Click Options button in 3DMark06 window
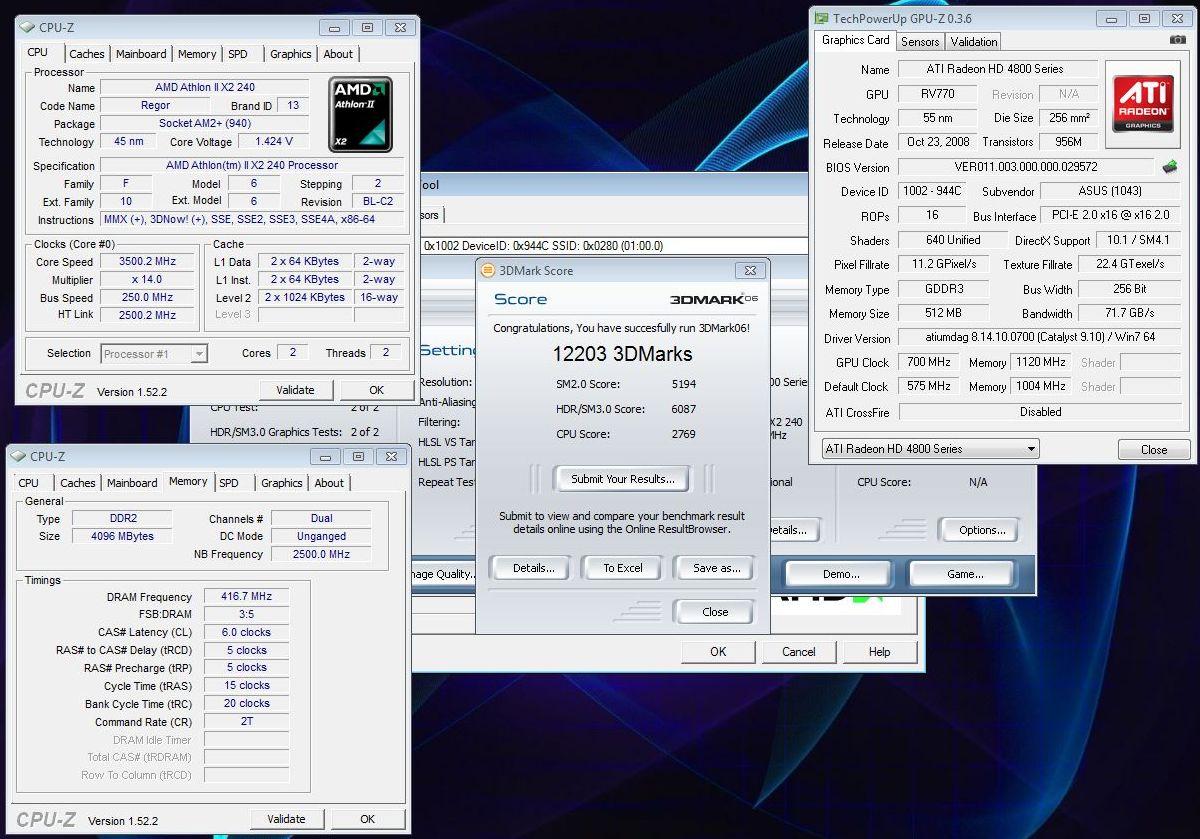The width and height of the screenshot is (1200, 839). point(982,530)
